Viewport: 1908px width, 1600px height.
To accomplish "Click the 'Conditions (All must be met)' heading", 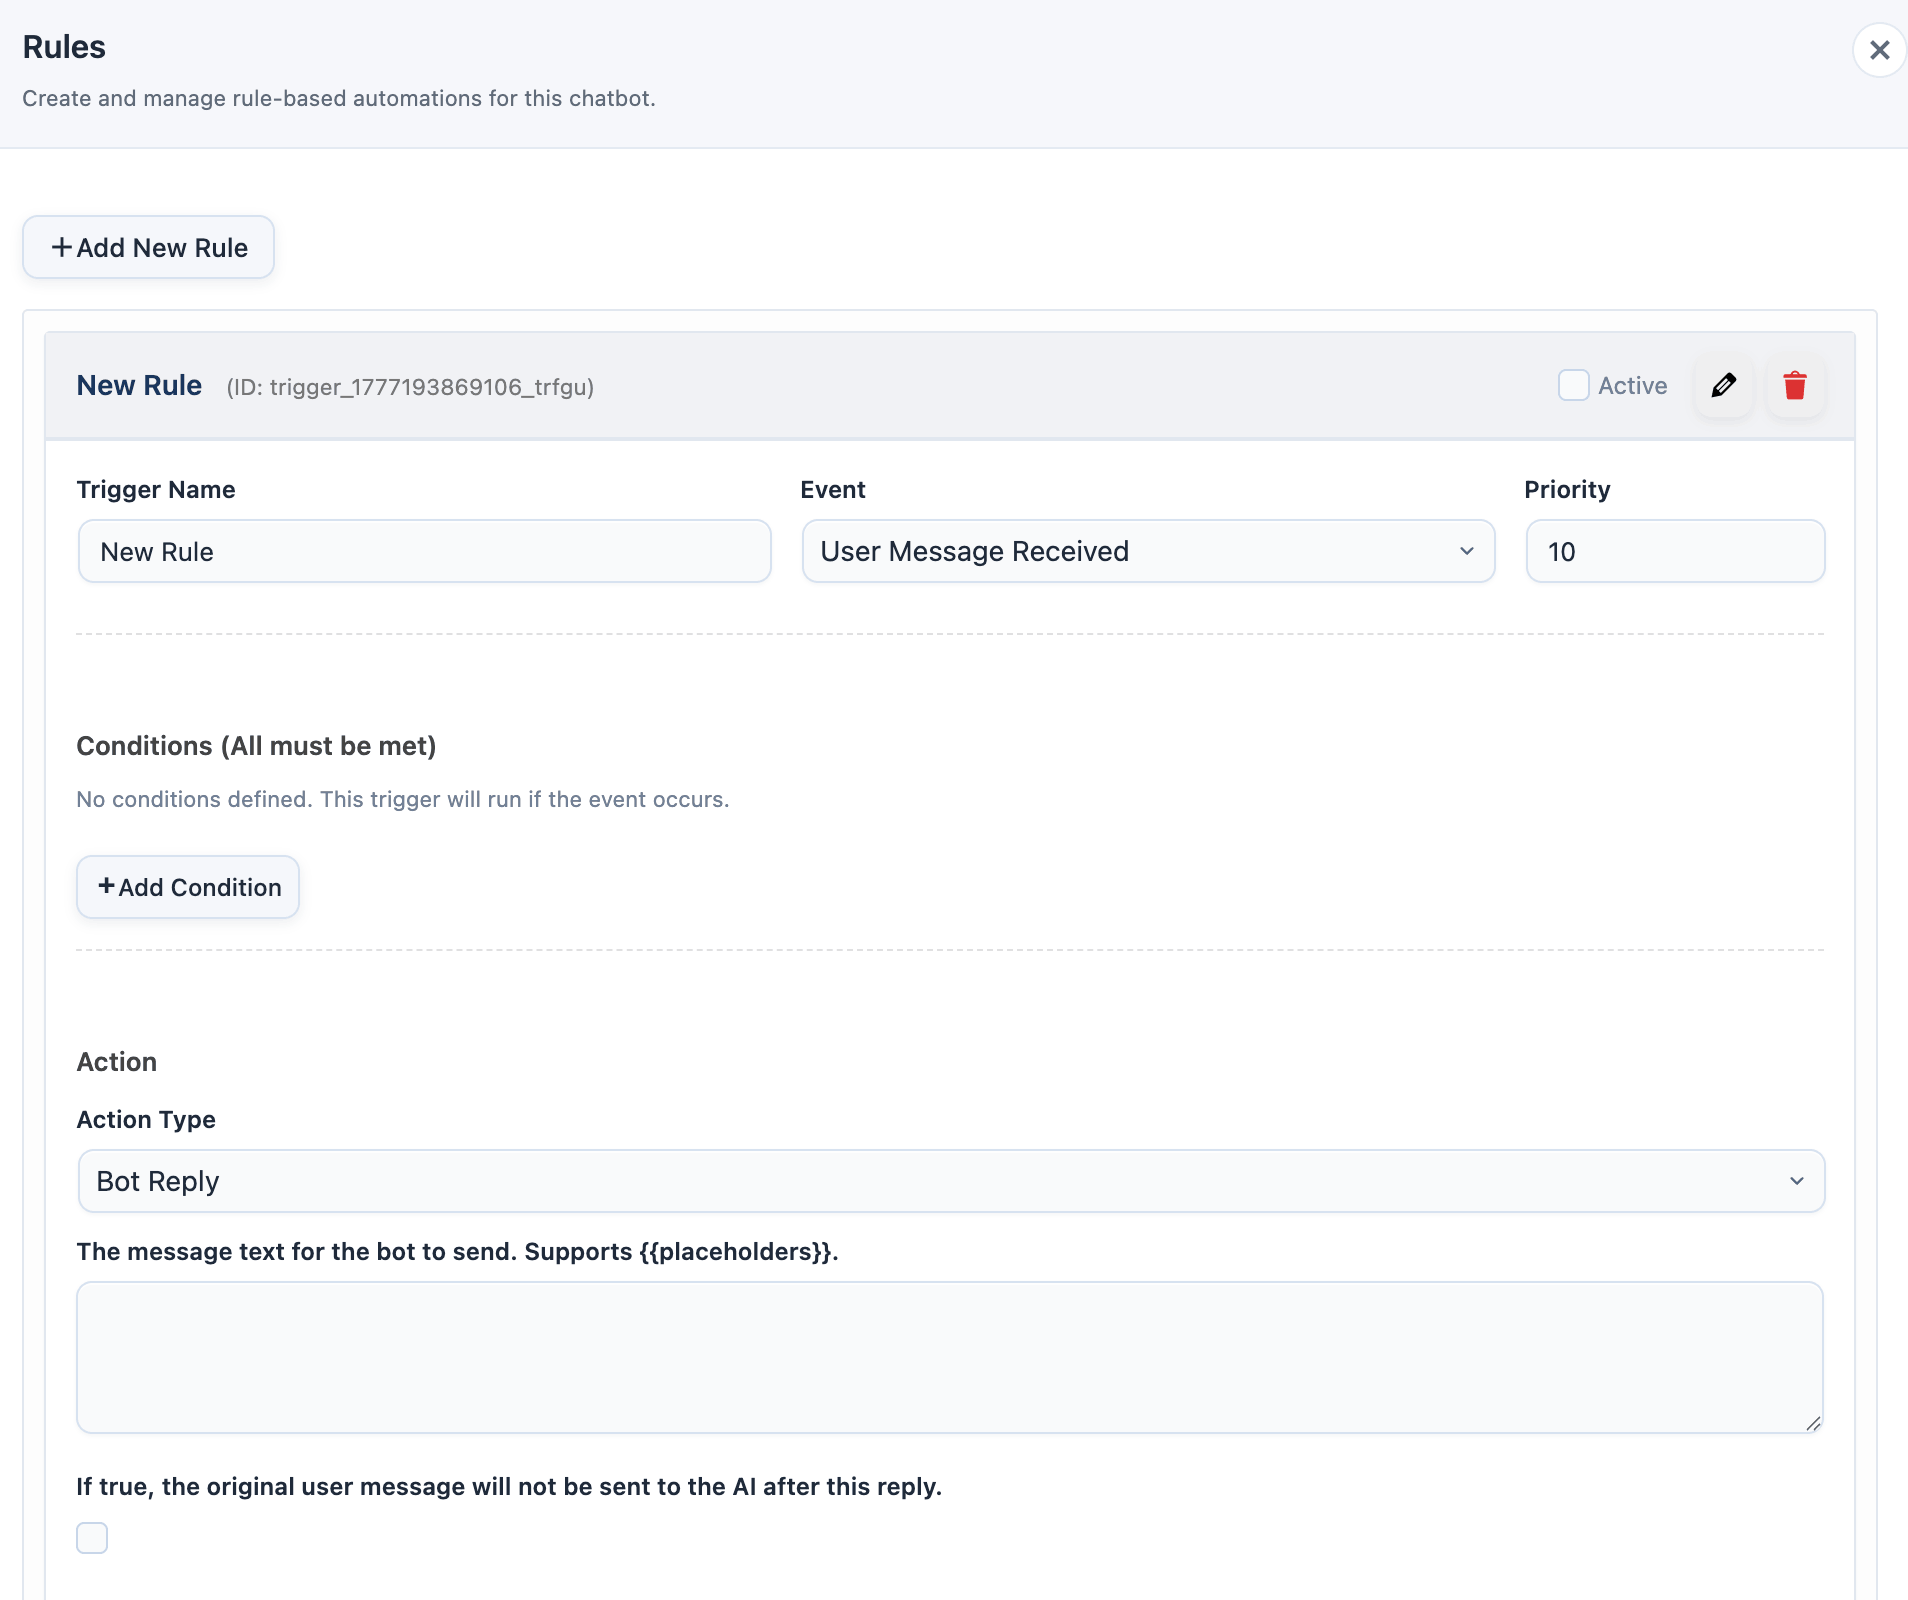I will 256,746.
